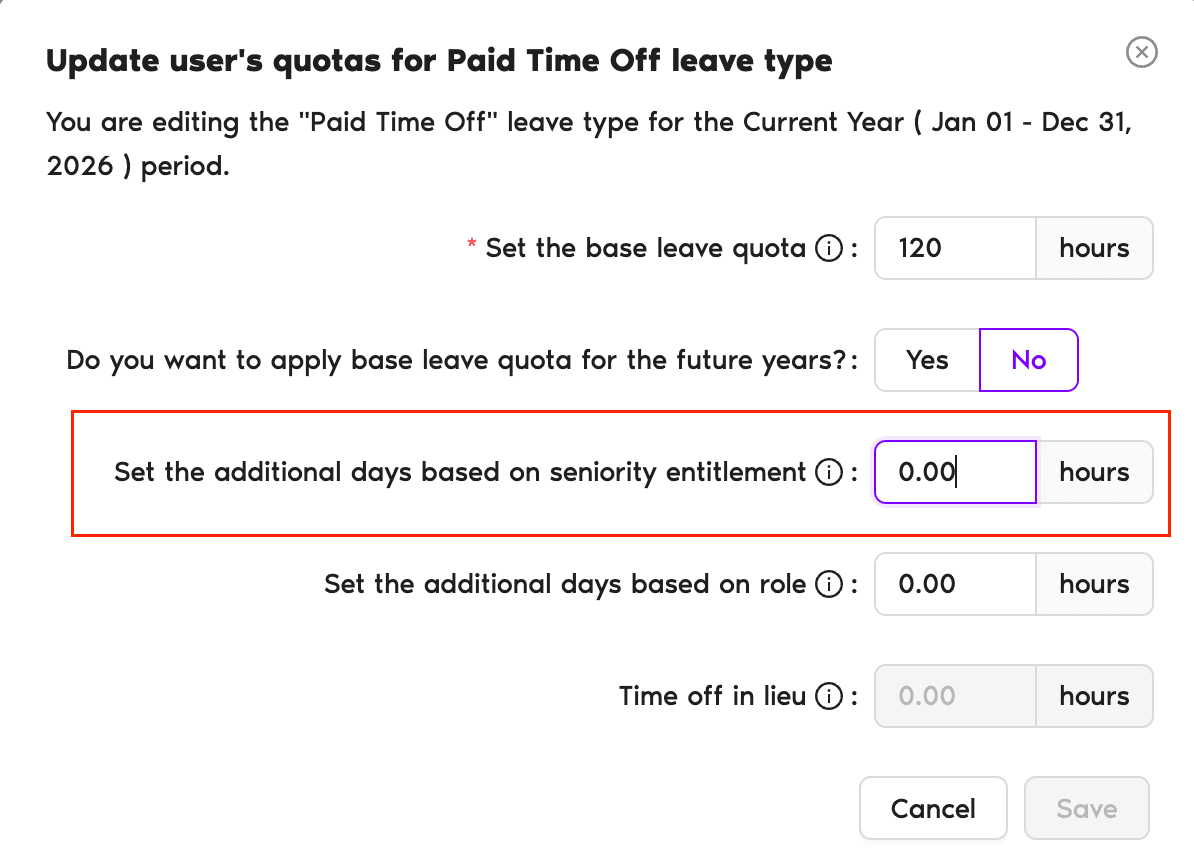Focus the seniority entitlement hours input

(955, 472)
